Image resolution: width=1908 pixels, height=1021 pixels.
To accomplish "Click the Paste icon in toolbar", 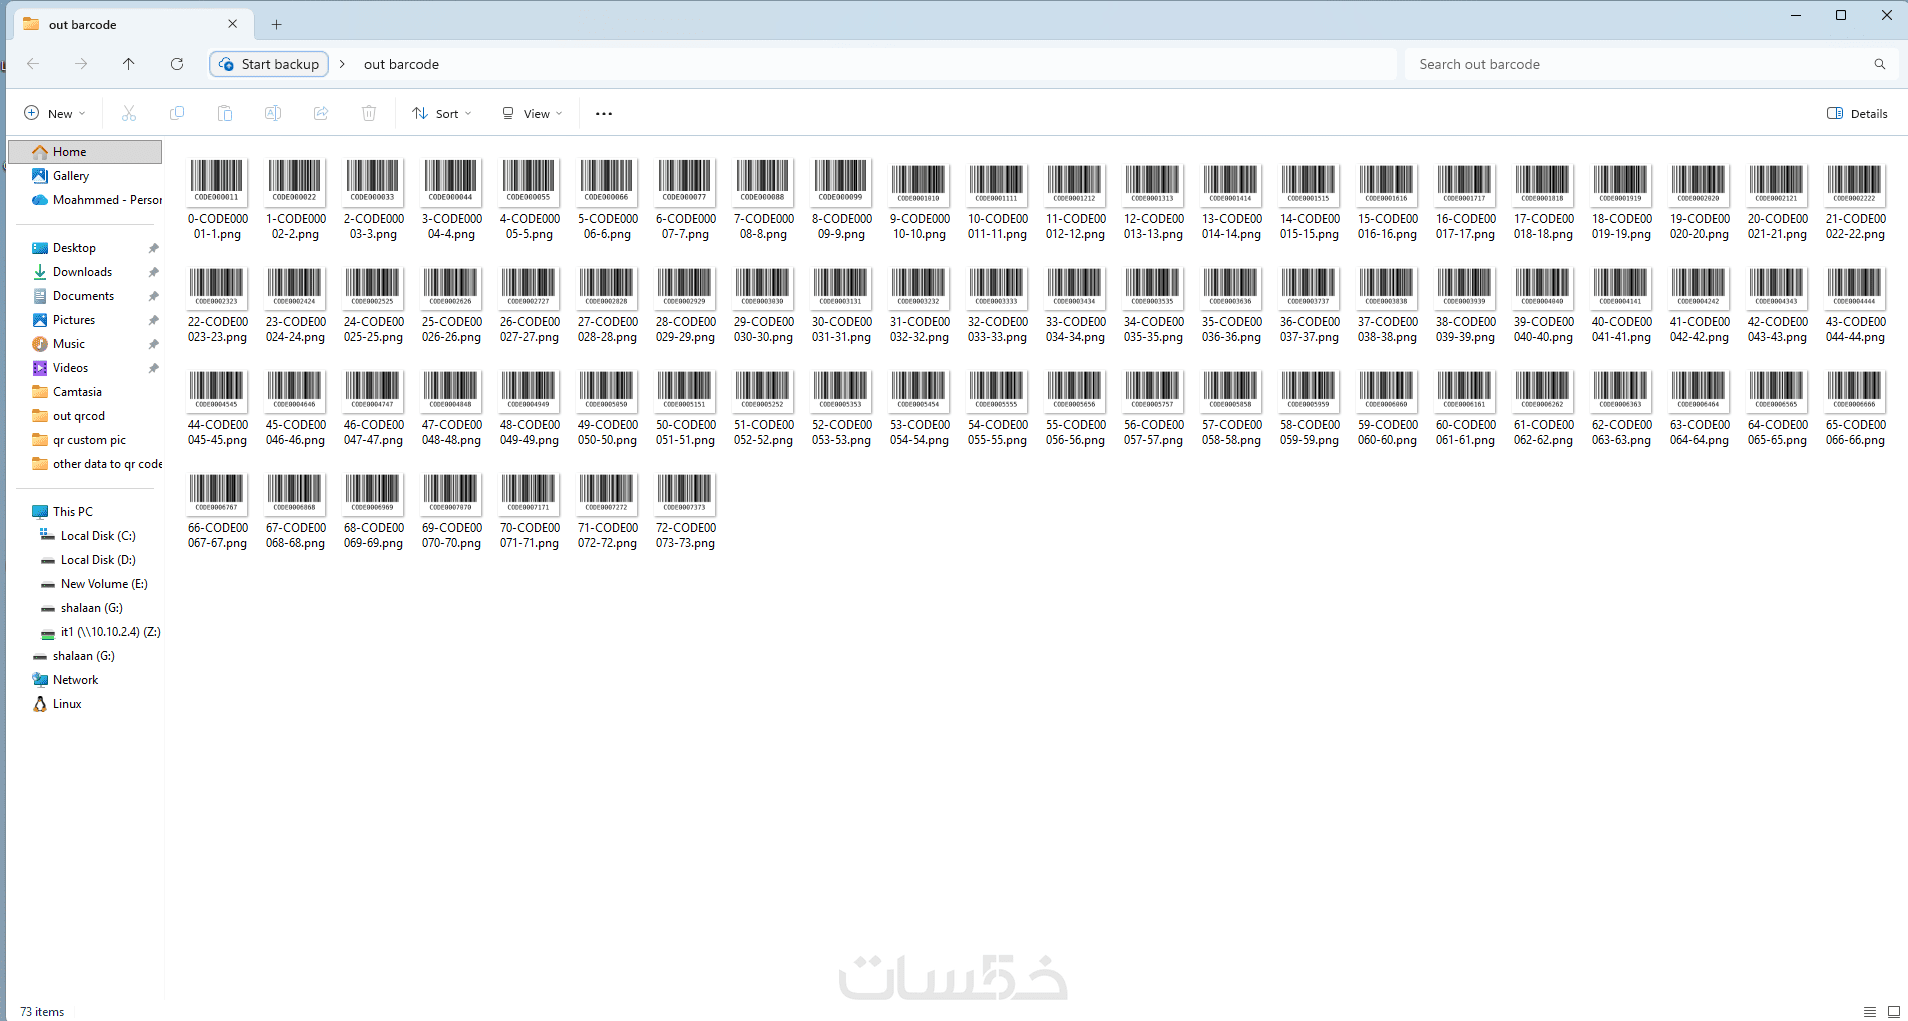I will tap(225, 113).
